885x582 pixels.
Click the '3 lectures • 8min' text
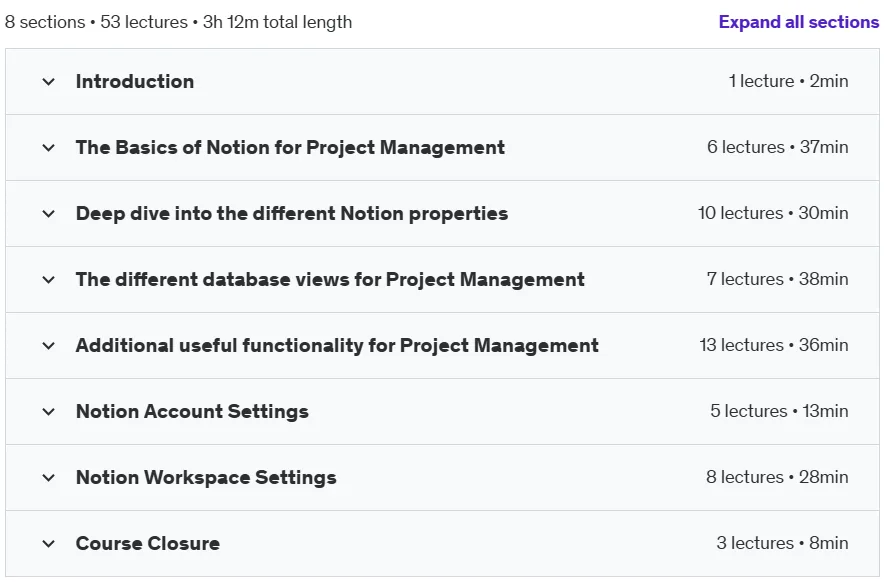point(782,543)
